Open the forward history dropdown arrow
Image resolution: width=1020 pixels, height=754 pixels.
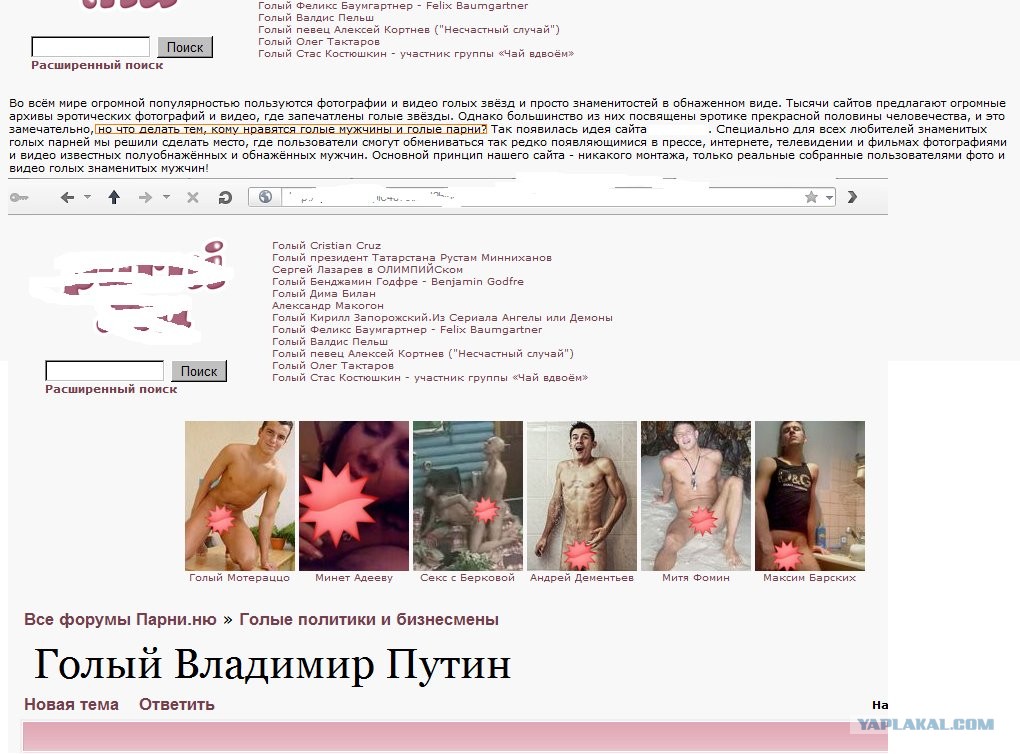point(166,196)
